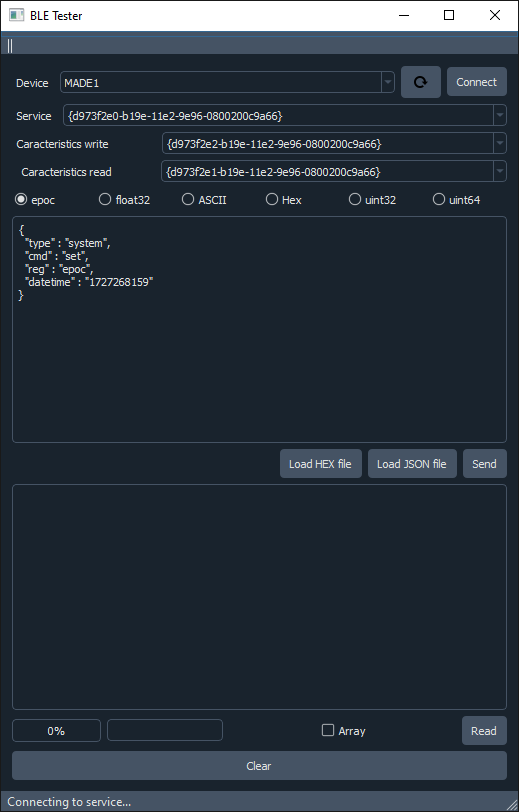The image size is (519, 812).
Task: Click the window resize grip in status bar
Action: click(511, 802)
